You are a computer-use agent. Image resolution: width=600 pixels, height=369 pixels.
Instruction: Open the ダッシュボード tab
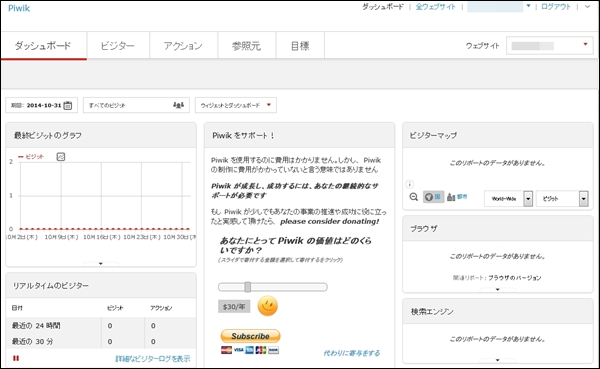point(44,46)
